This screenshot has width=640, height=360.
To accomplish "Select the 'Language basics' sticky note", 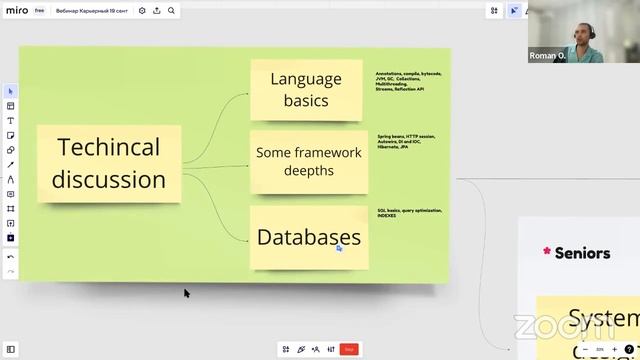I will tap(306, 90).
